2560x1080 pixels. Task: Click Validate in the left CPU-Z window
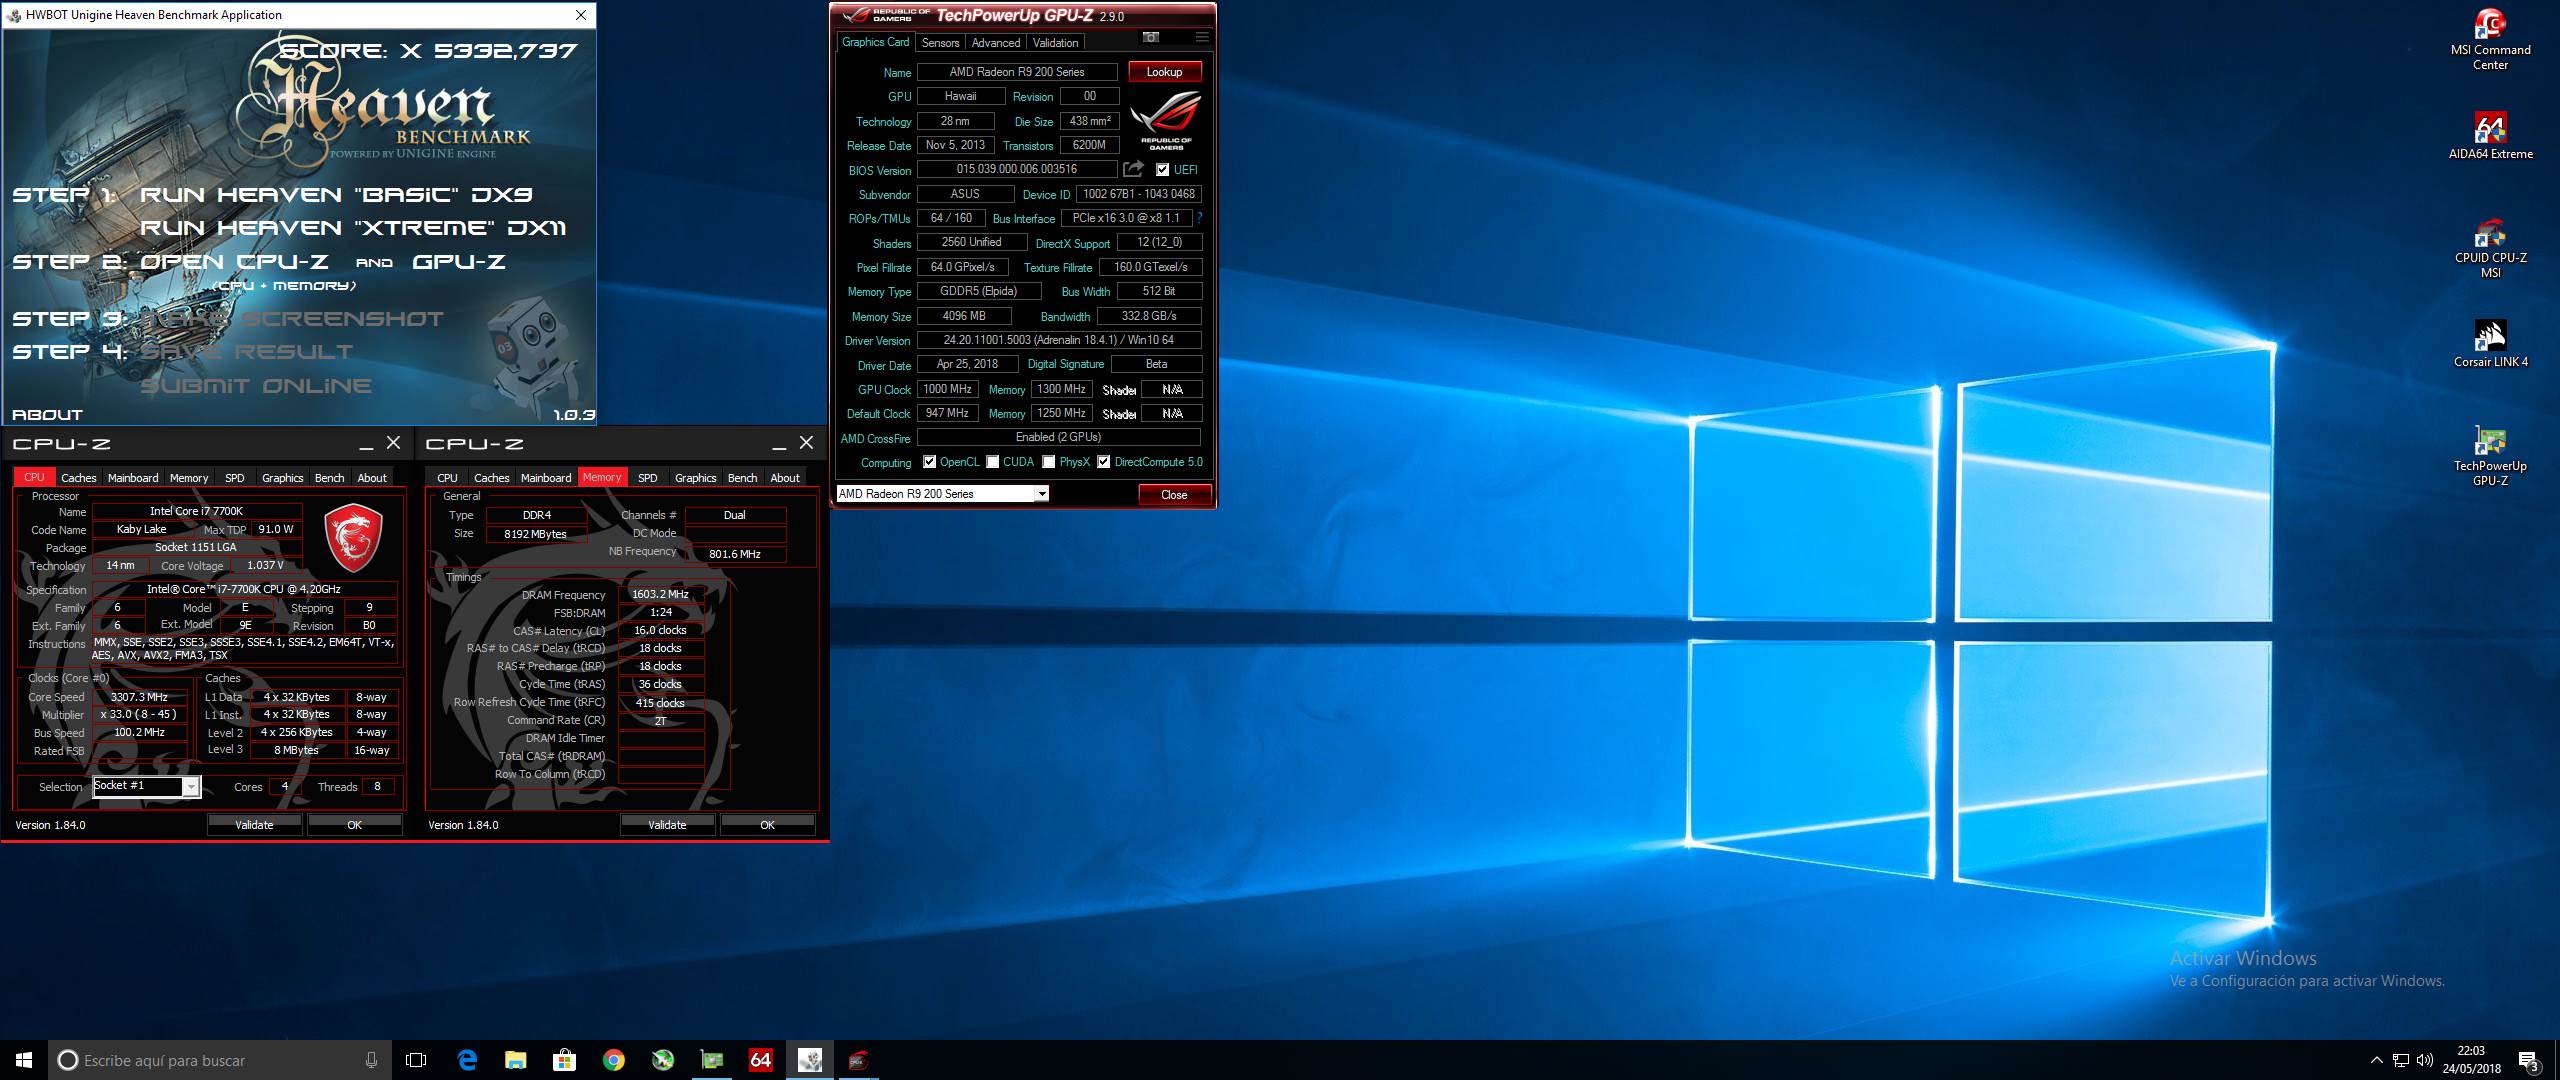254,825
